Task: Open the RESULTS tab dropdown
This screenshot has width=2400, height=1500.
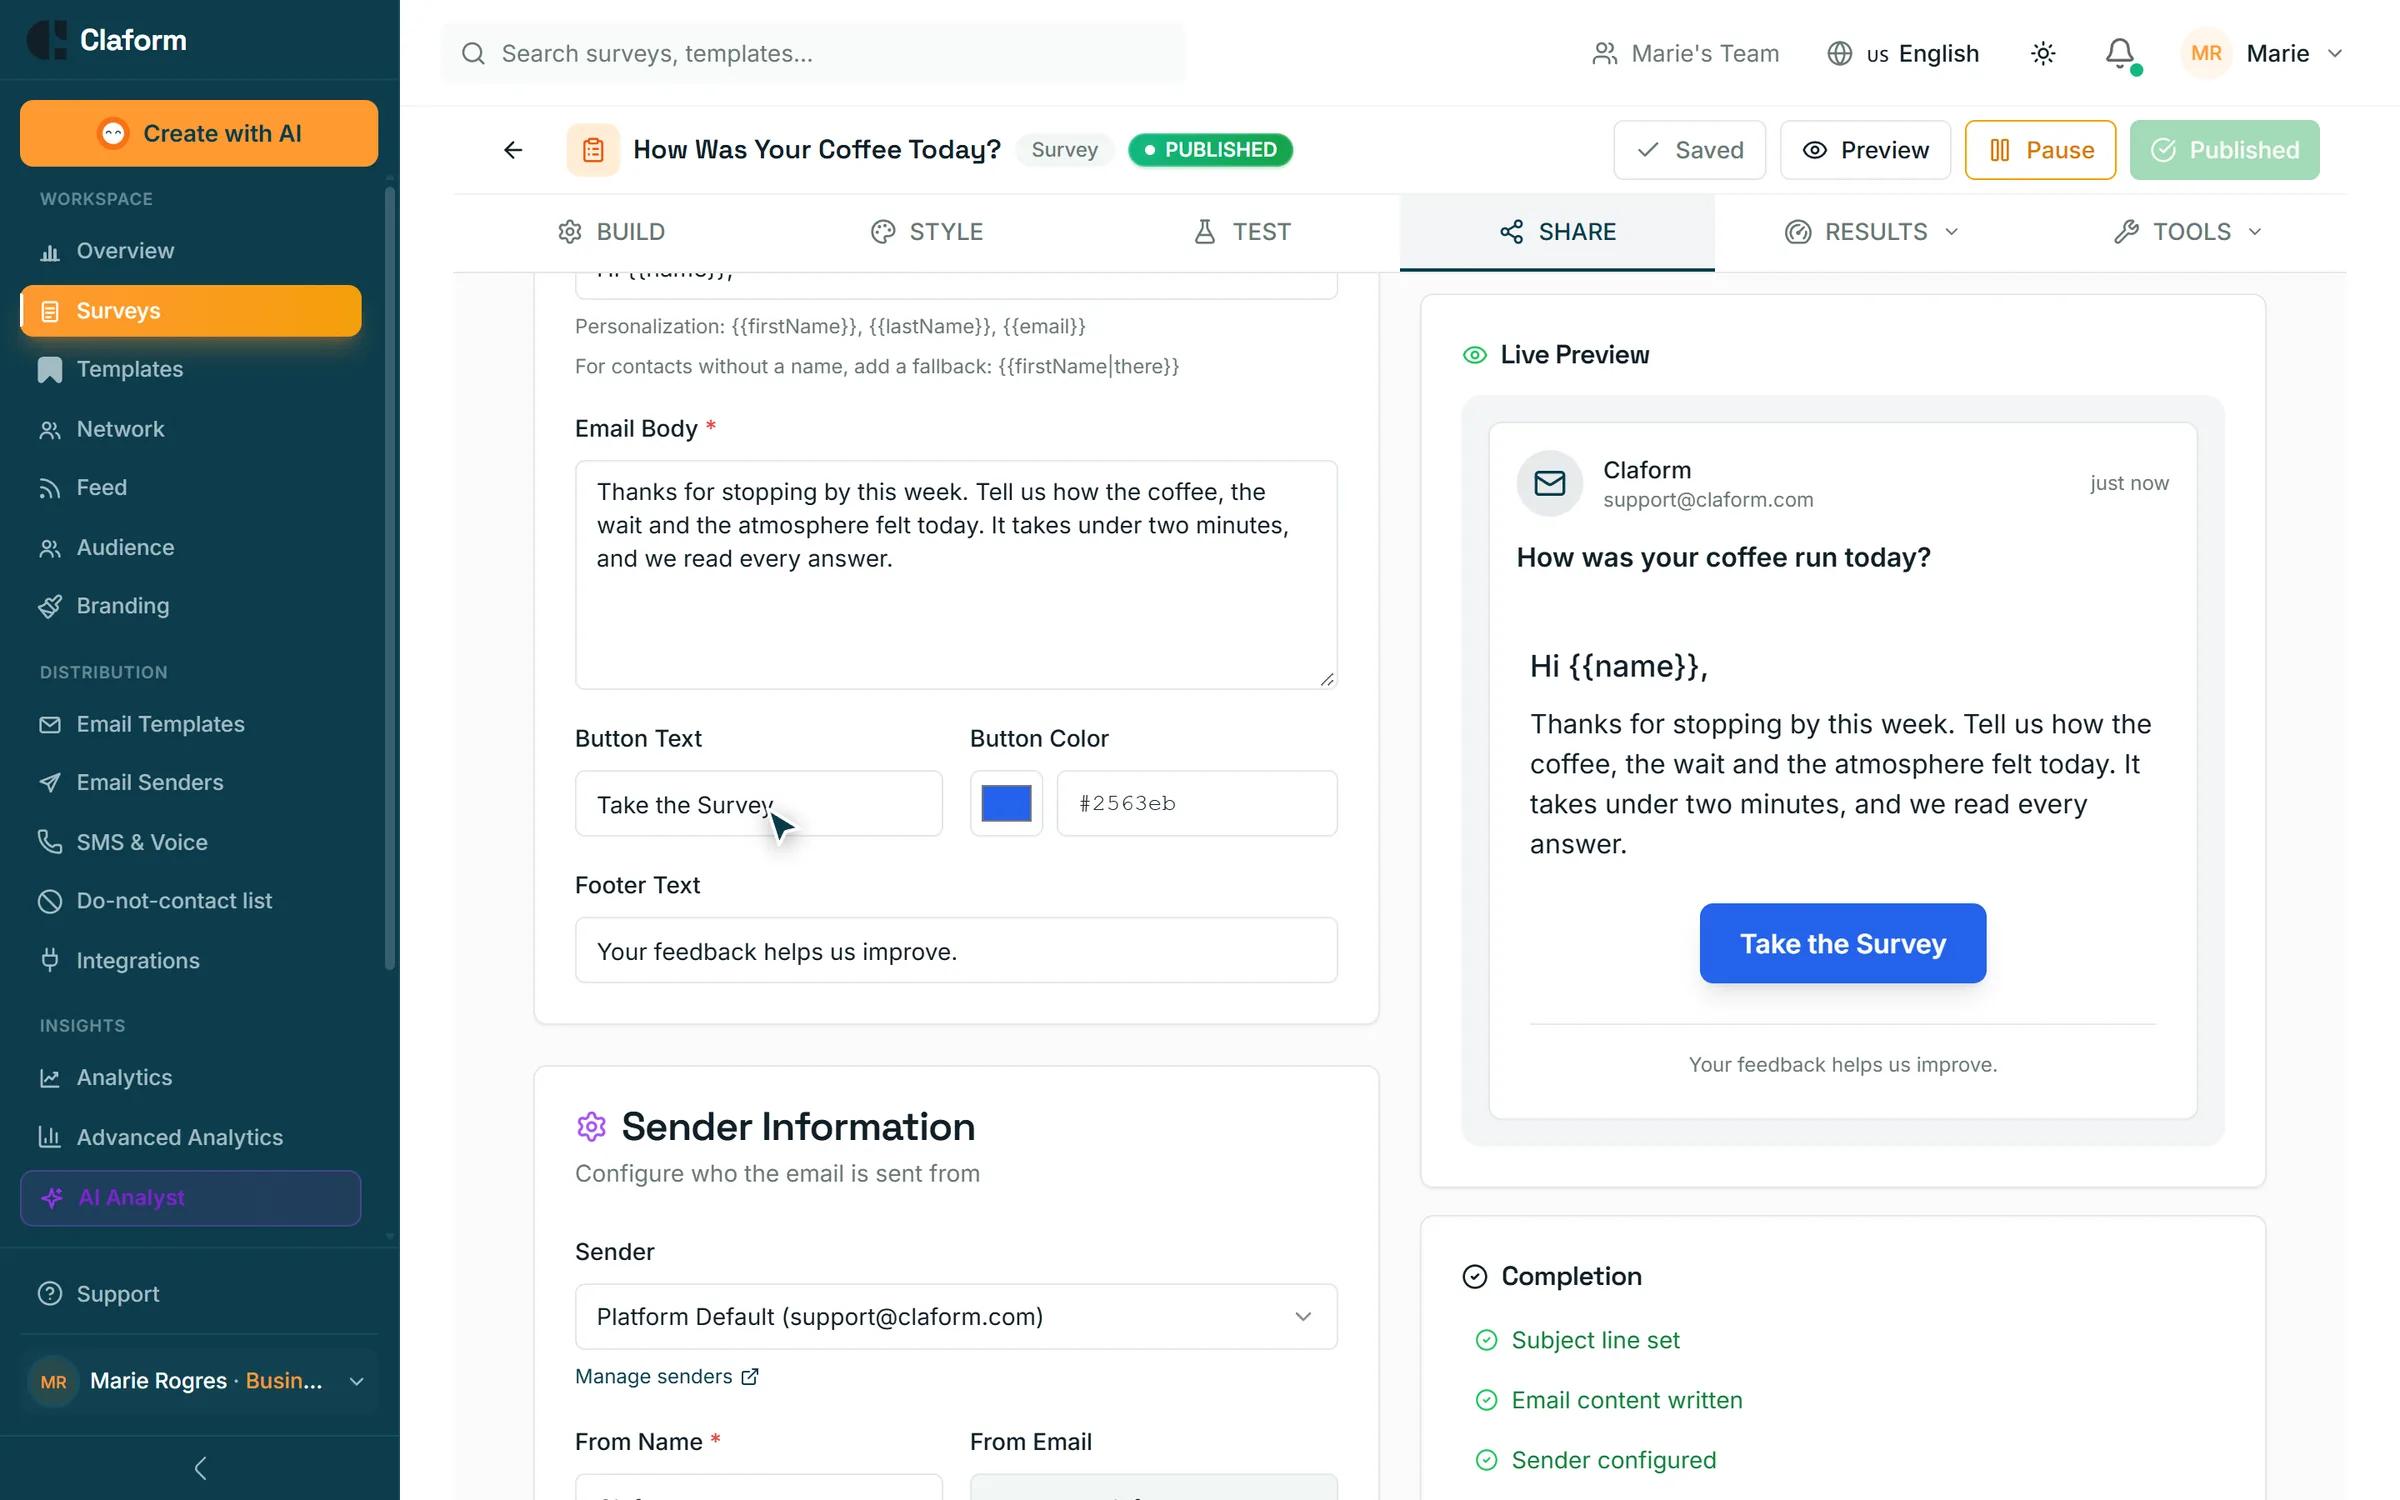Action: point(1872,232)
